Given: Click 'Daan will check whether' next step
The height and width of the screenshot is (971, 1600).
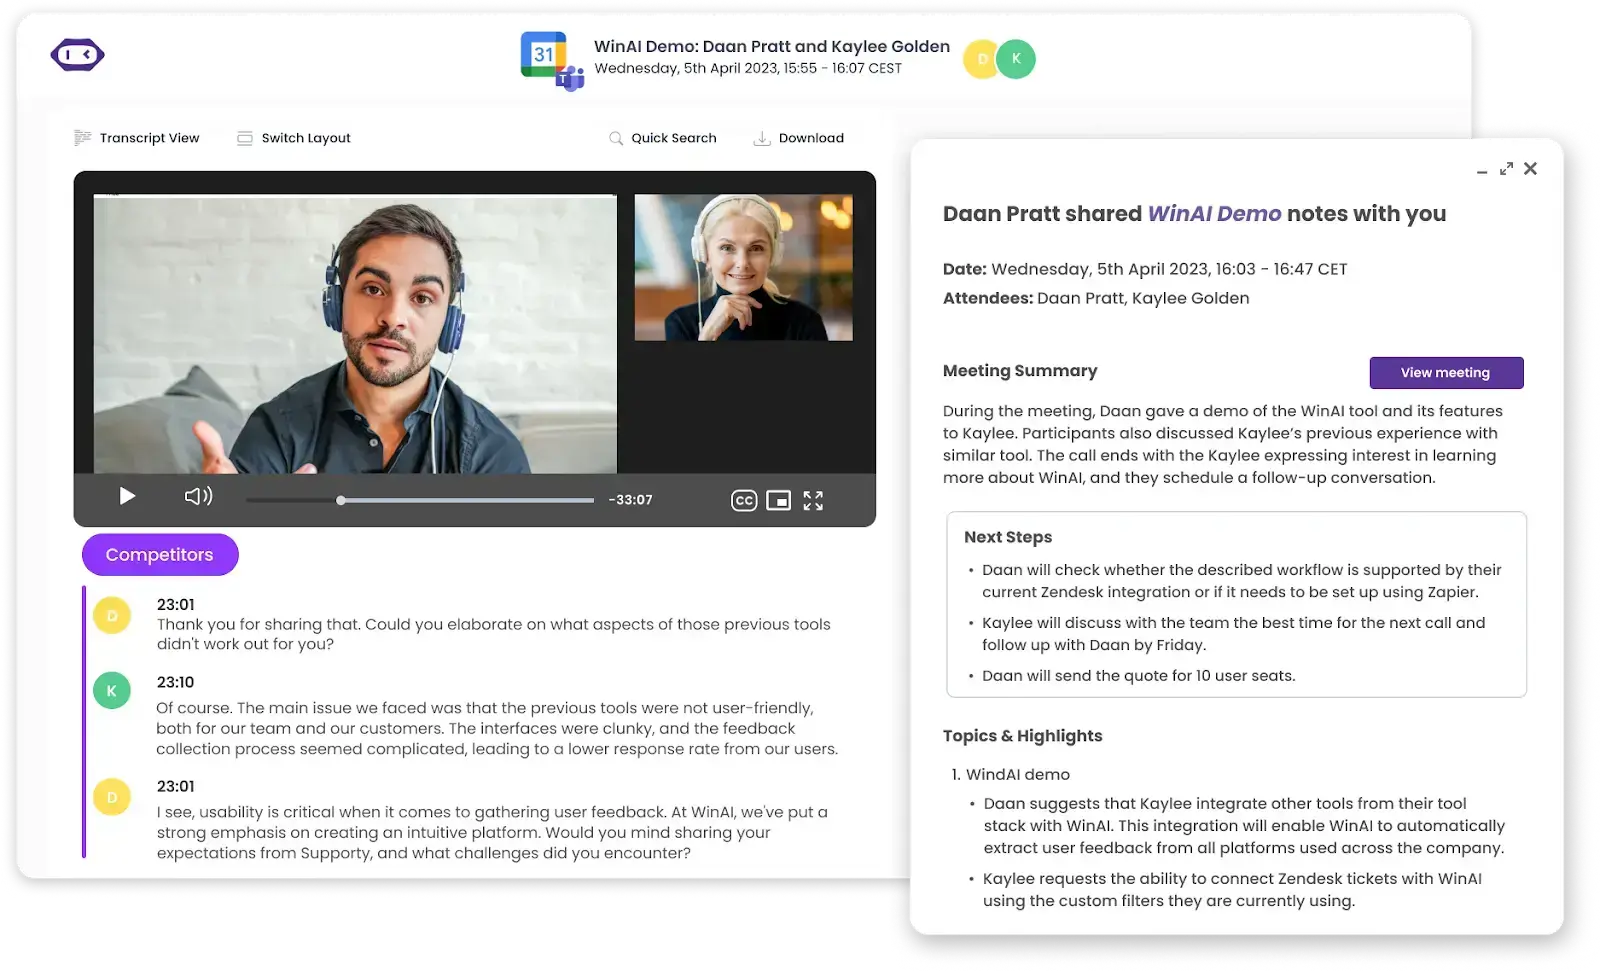Looking at the screenshot, I should [1241, 581].
